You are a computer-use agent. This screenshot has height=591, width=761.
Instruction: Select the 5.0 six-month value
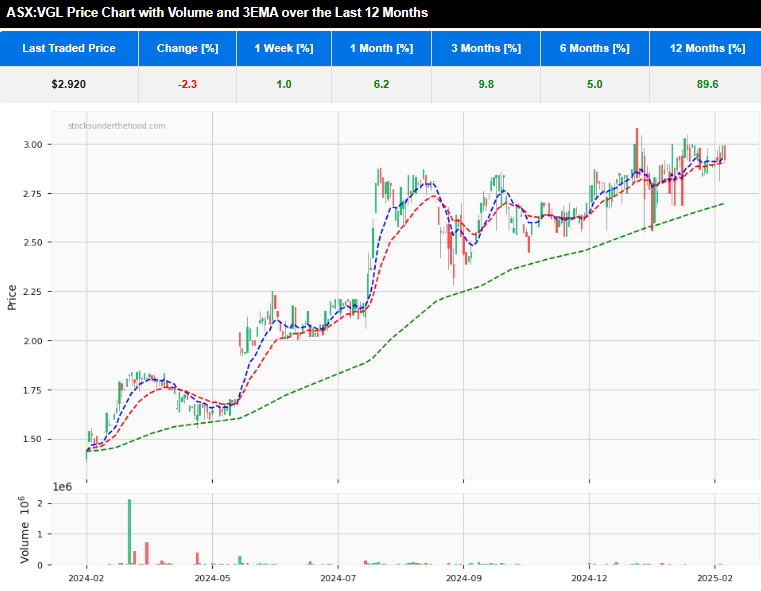(x=595, y=84)
